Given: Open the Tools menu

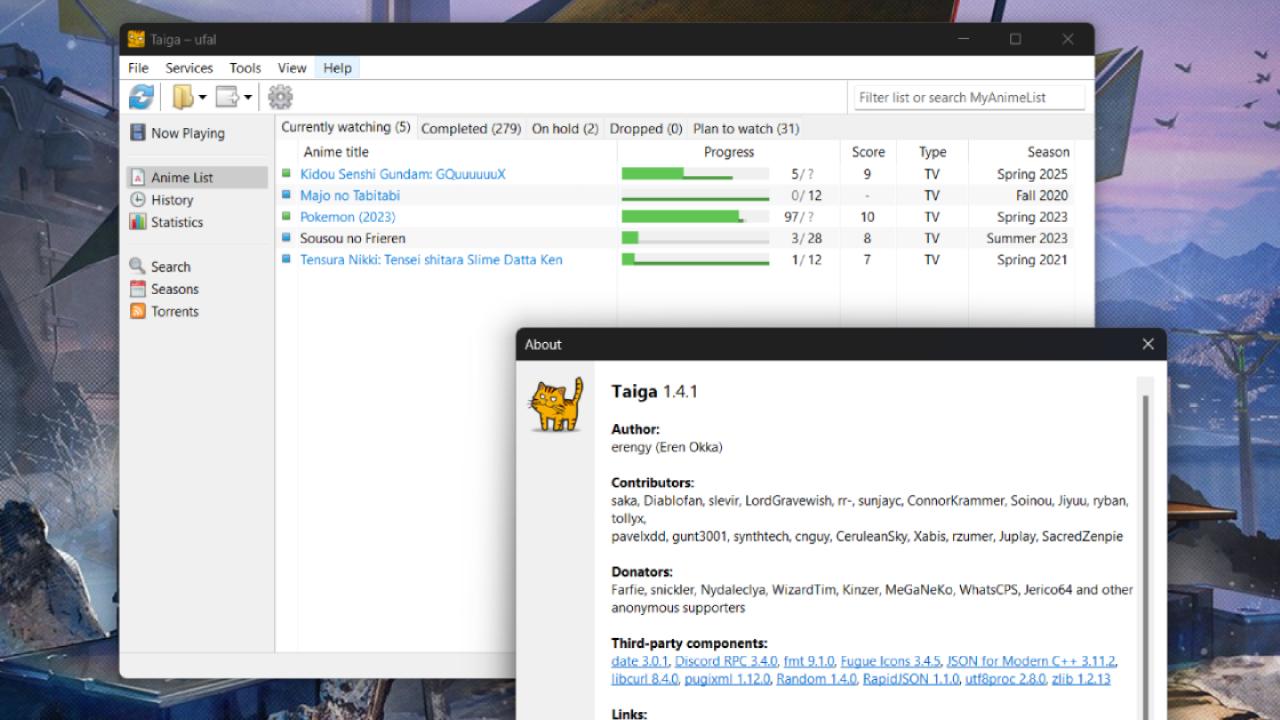Looking at the screenshot, I should (245, 68).
